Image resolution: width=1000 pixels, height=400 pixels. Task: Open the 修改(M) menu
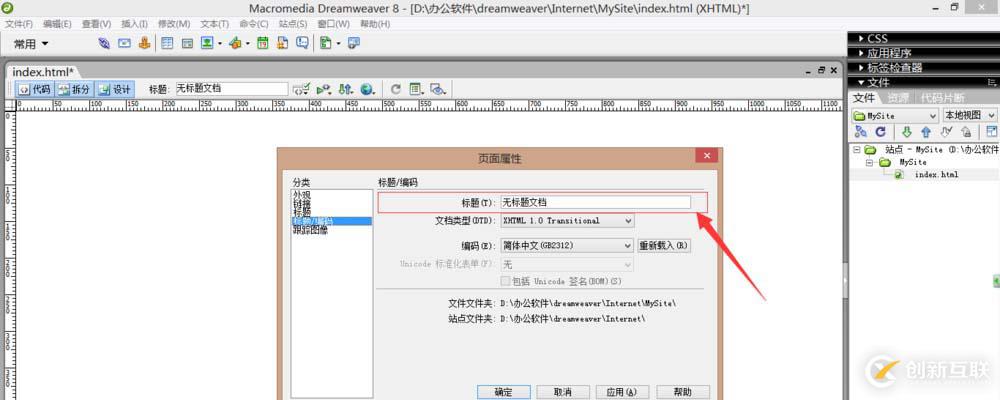(173, 24)
